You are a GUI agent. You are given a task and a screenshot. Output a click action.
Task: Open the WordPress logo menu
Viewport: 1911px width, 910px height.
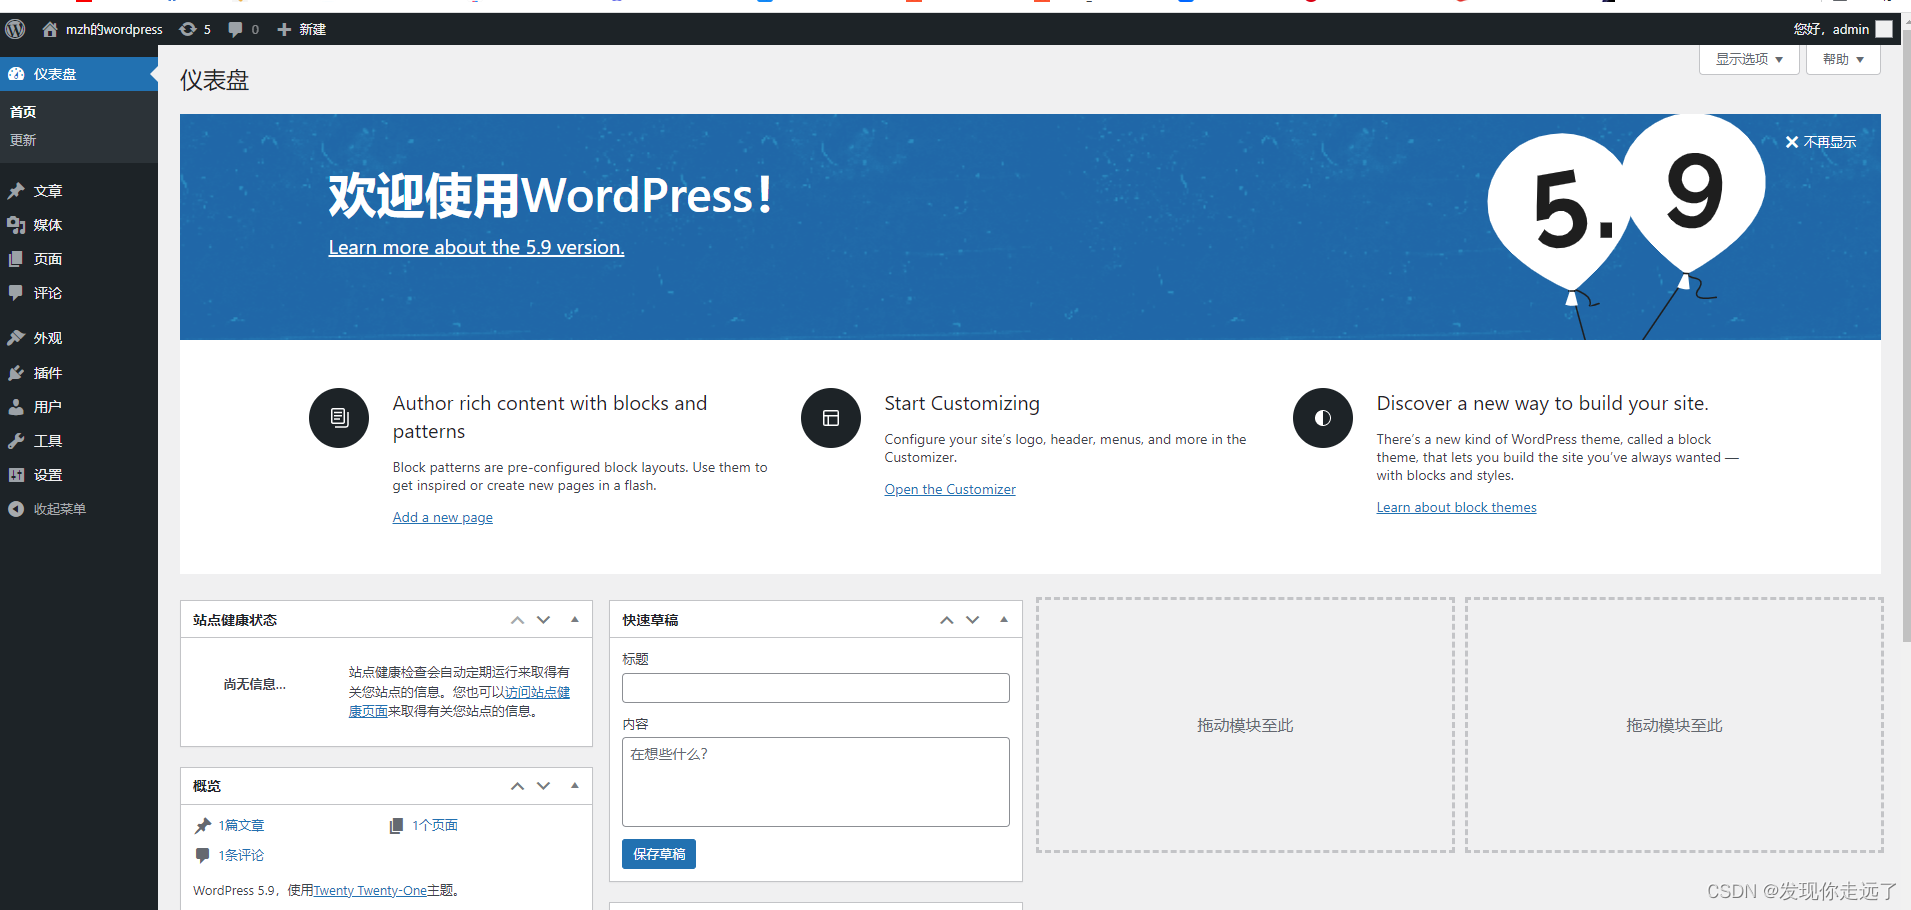15,29
